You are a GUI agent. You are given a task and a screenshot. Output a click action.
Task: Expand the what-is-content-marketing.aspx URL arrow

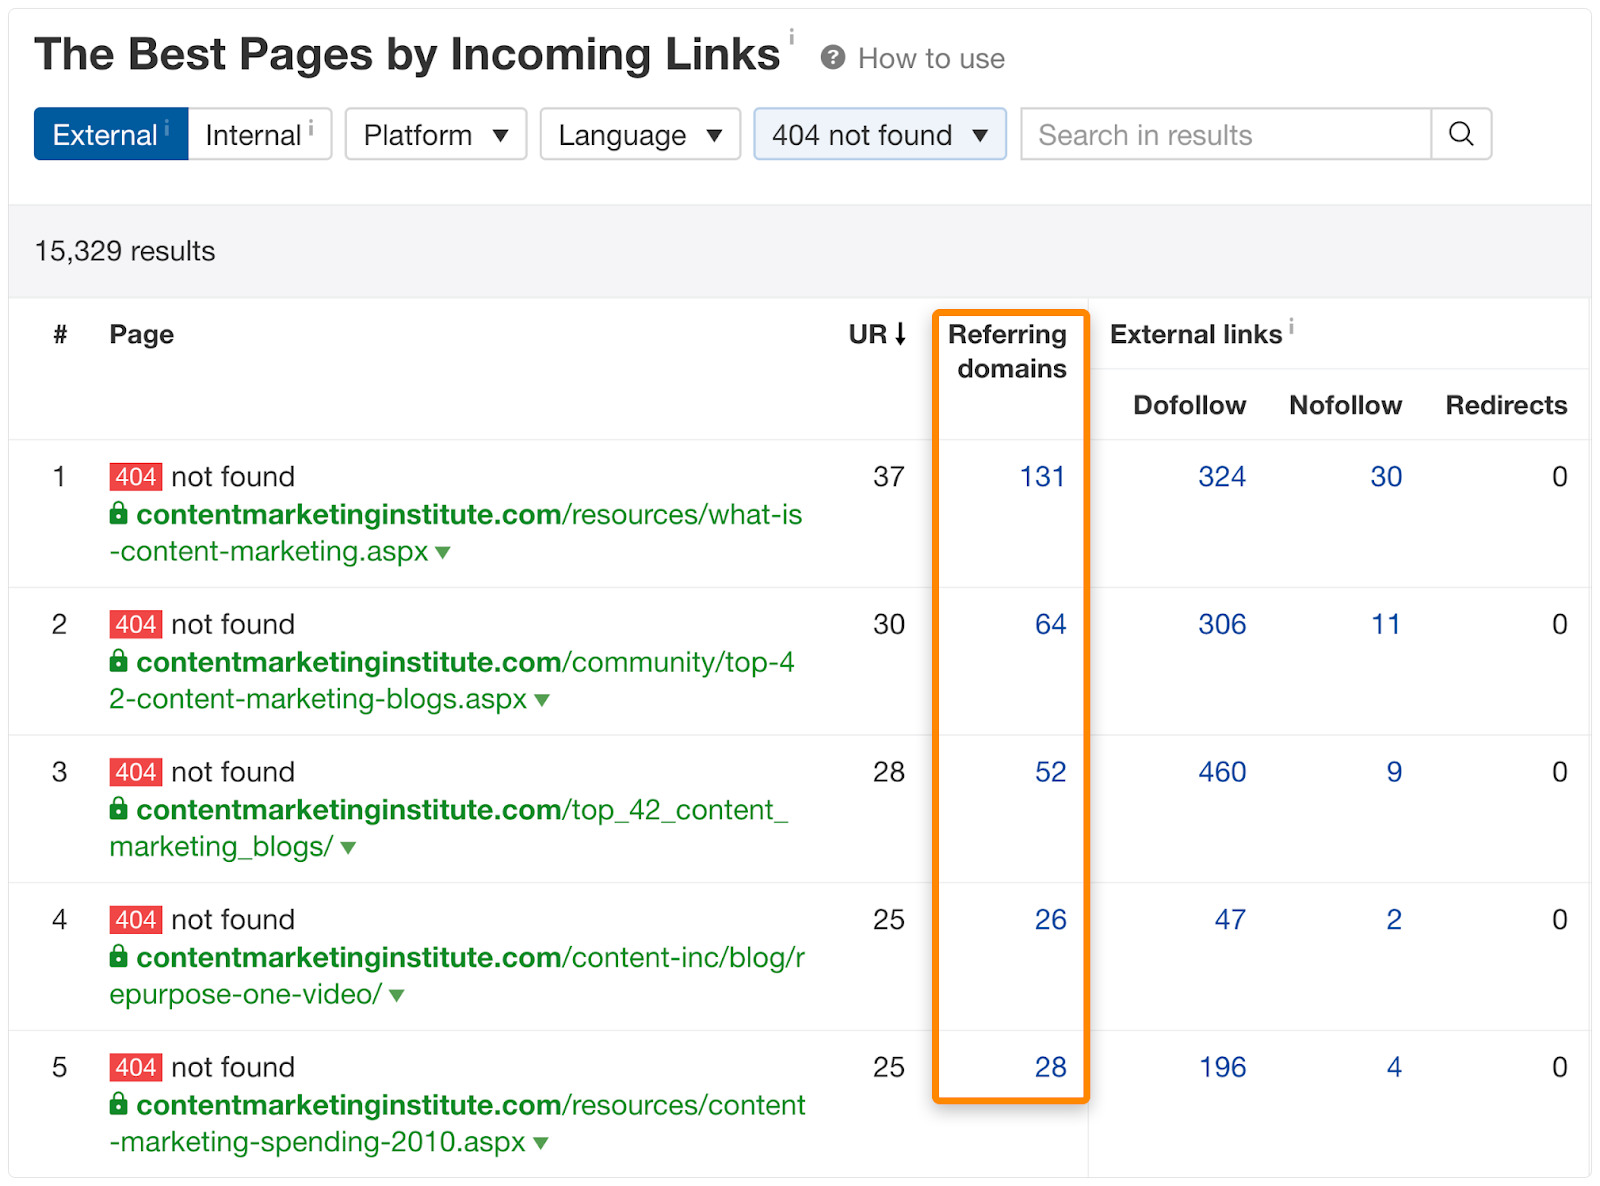443,552
